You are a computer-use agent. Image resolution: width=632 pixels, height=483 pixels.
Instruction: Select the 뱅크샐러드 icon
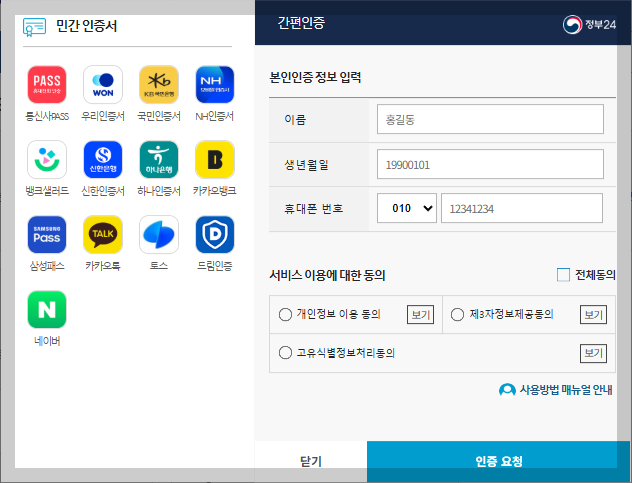coord(47,160)
